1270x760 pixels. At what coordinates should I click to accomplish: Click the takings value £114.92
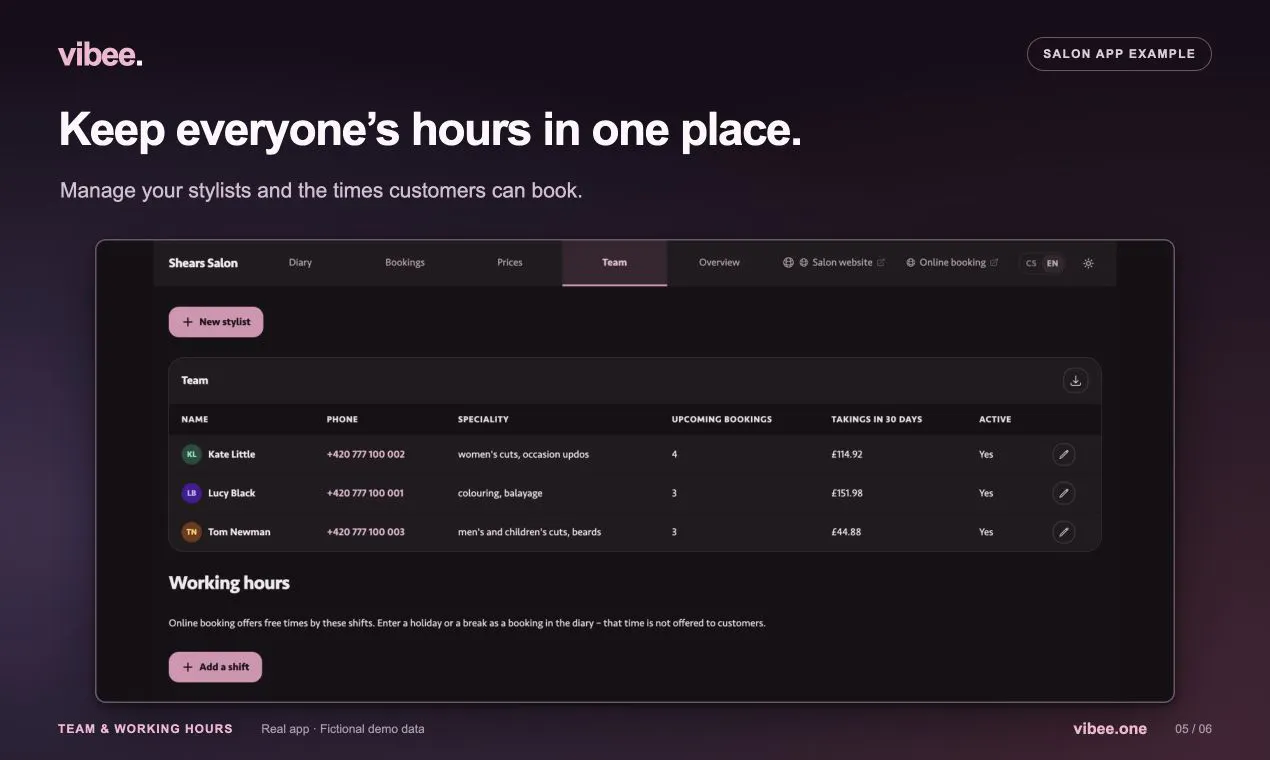click(847, 454)
